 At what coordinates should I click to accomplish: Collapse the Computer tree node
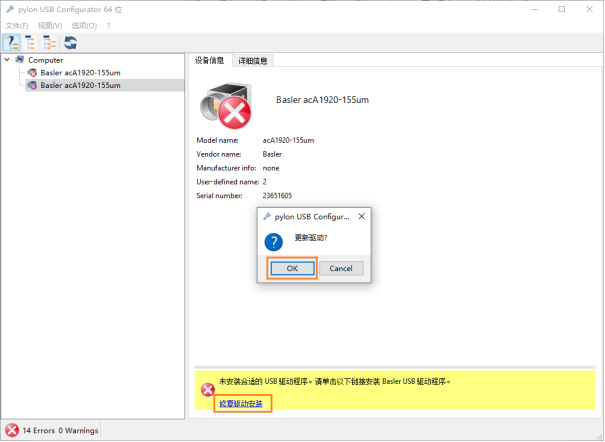tap(7, 60)
